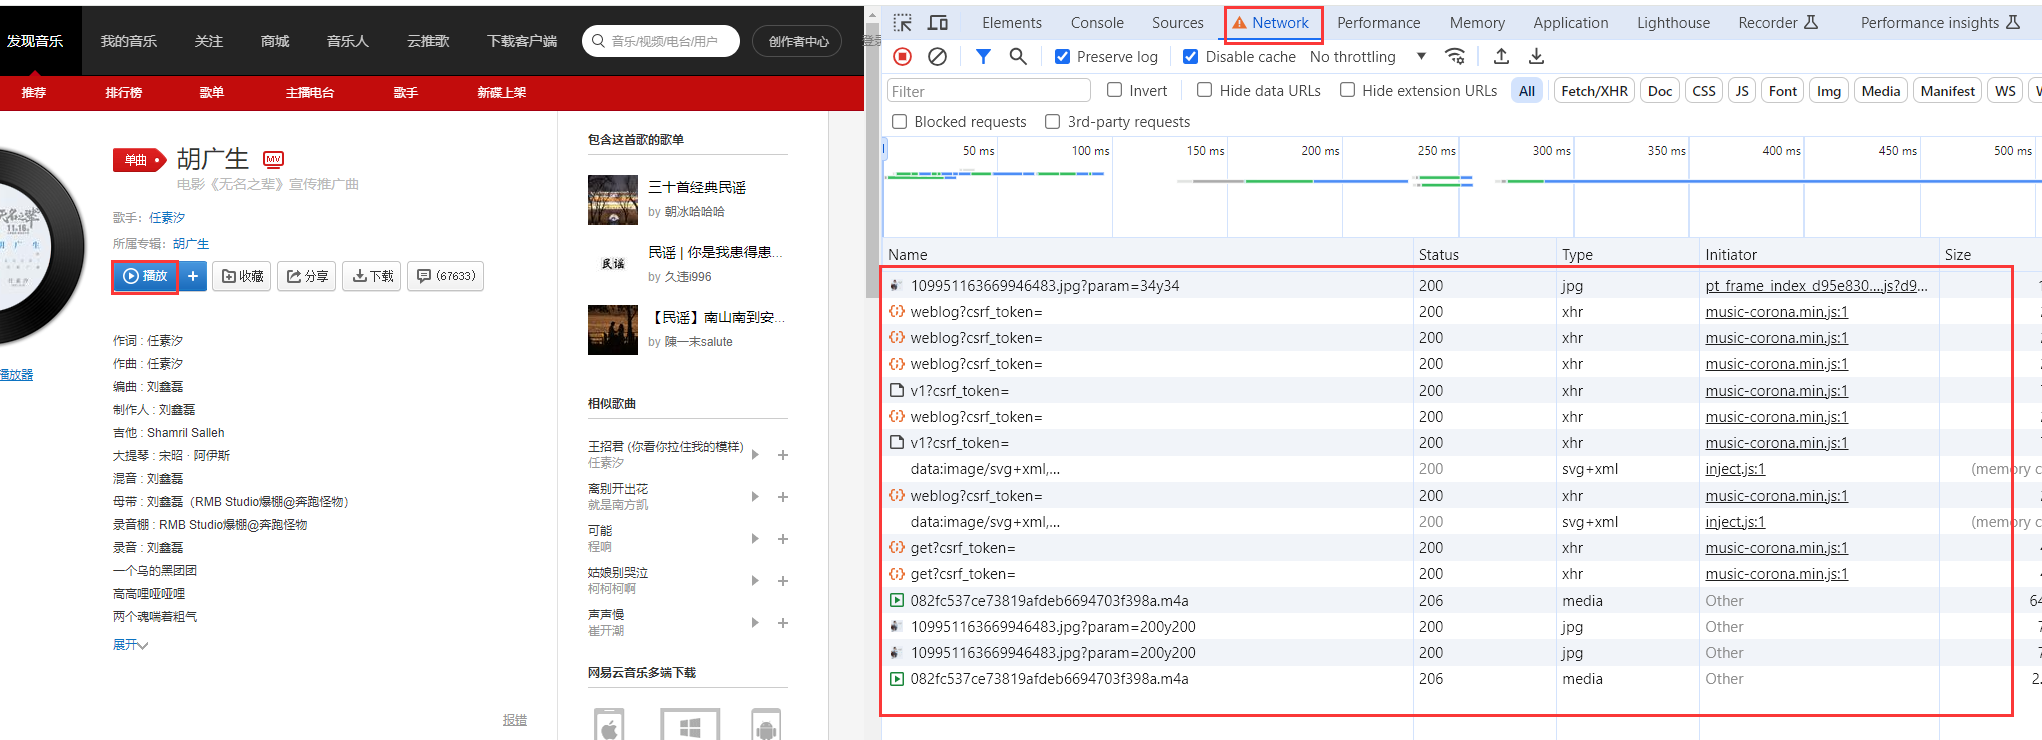Enable Hide data URLs checkbox

click(1205, 90)
